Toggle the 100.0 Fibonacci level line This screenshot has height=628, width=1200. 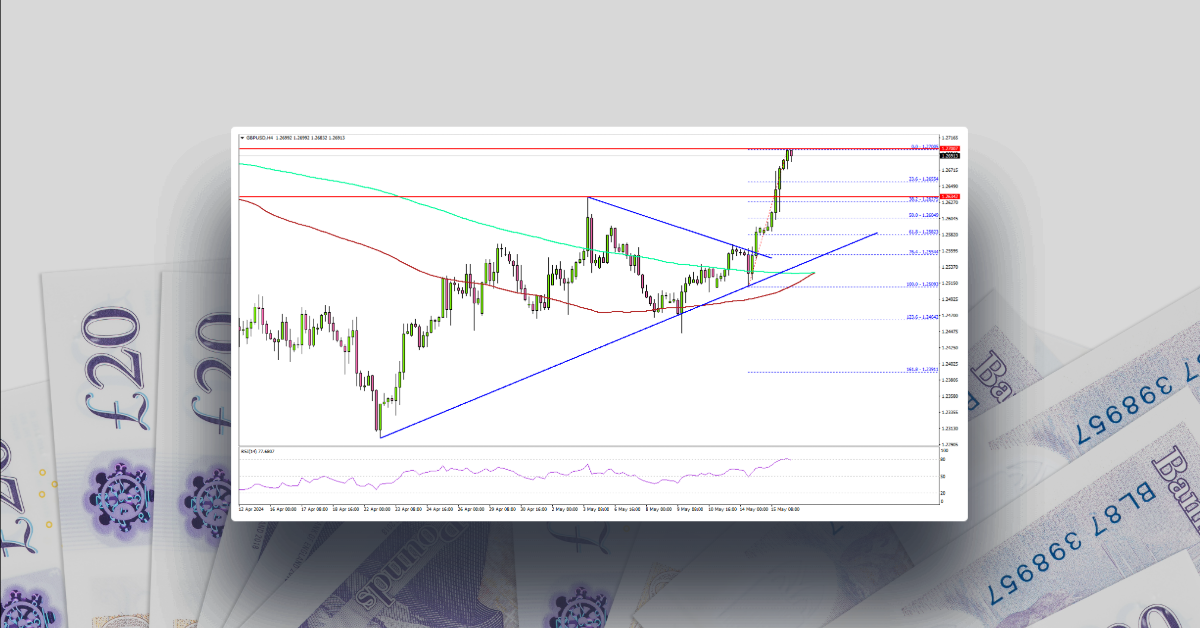[920, 283]
